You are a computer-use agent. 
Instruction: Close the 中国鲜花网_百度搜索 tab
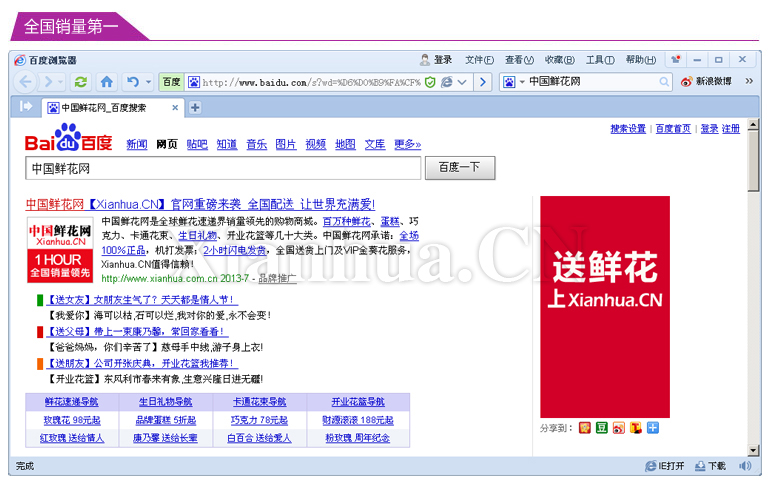175,108
